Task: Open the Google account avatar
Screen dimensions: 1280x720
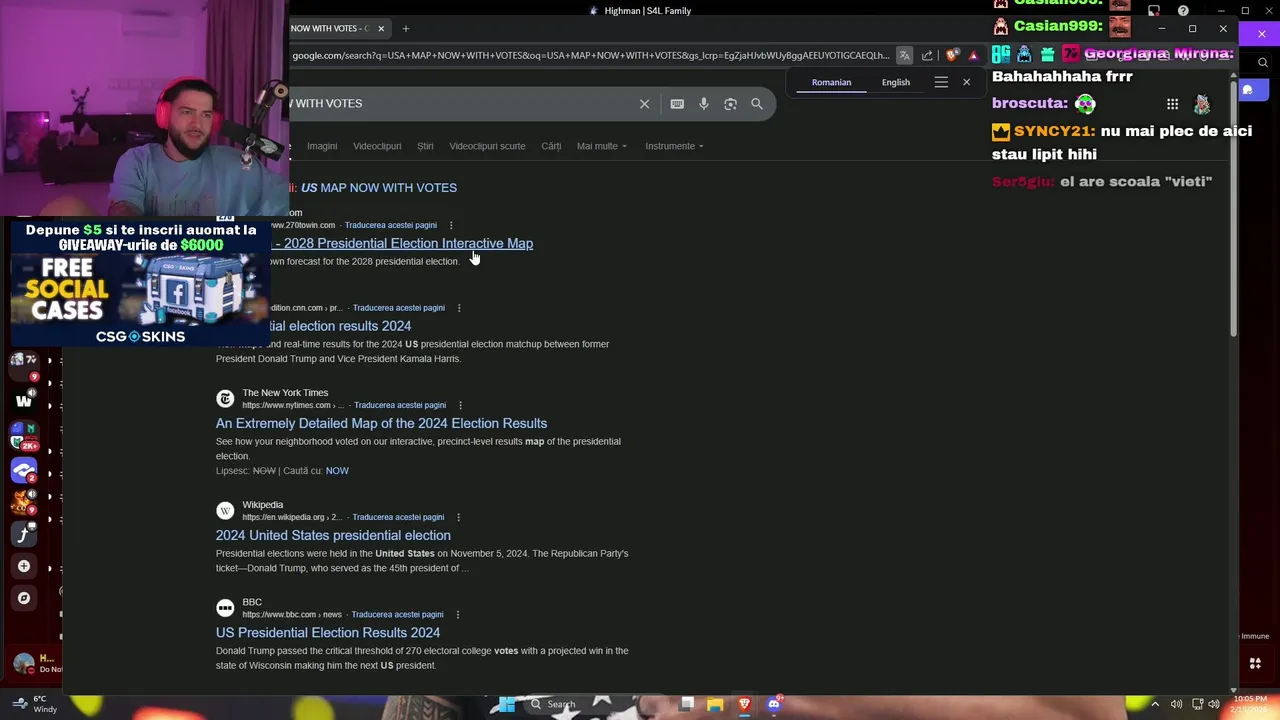Action: click(x=1202, y=104)
